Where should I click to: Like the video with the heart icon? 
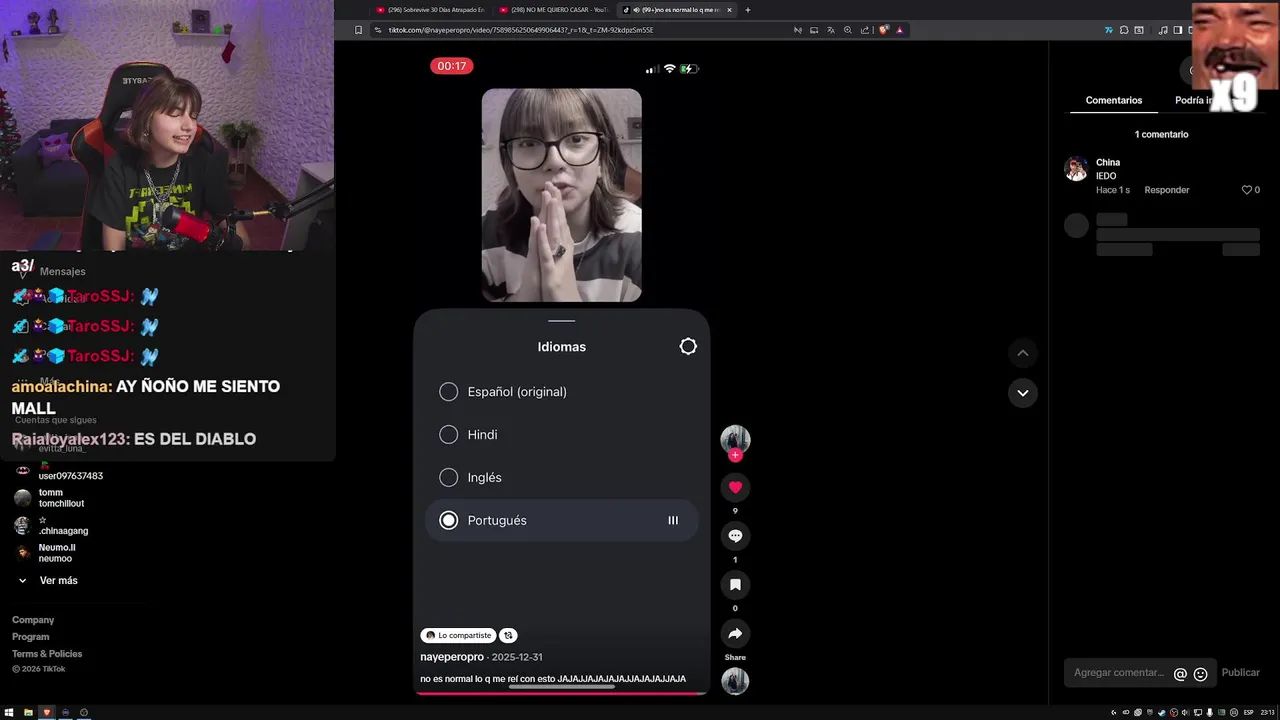(735, 487)
